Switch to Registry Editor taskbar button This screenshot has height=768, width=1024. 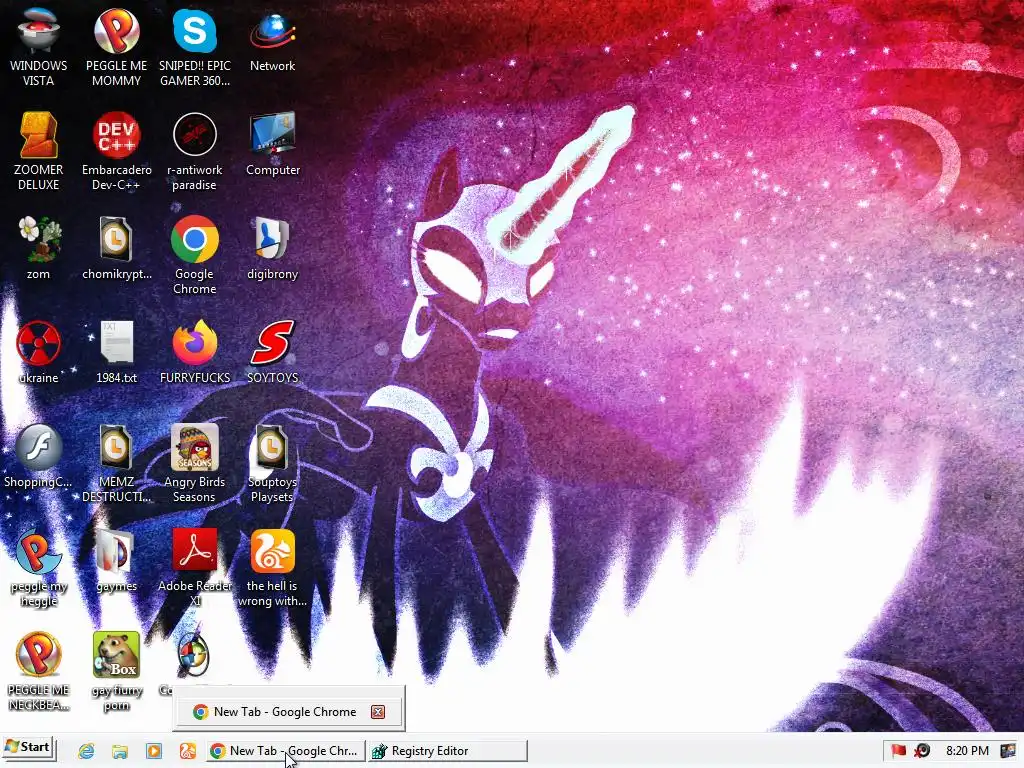pyautogui.click(x=447, y=751)
